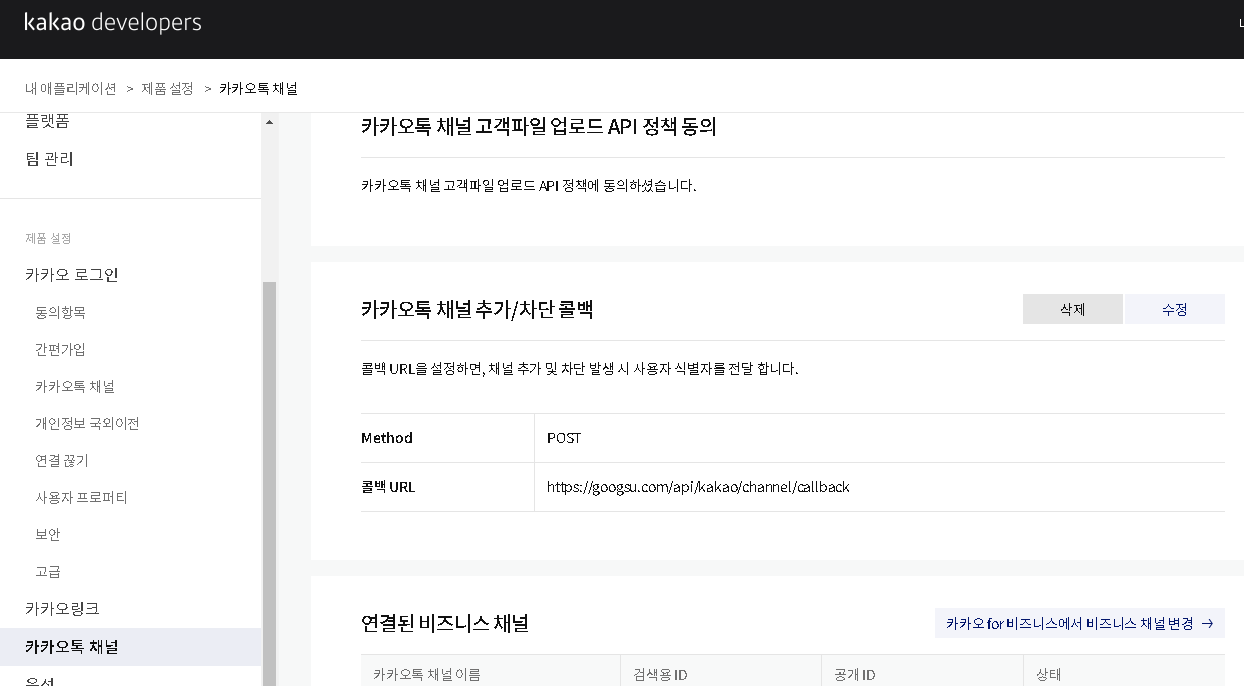
Task: Select 카카오톡 채널 under 카카오 로그인
Action: click(x=75, y=386)
